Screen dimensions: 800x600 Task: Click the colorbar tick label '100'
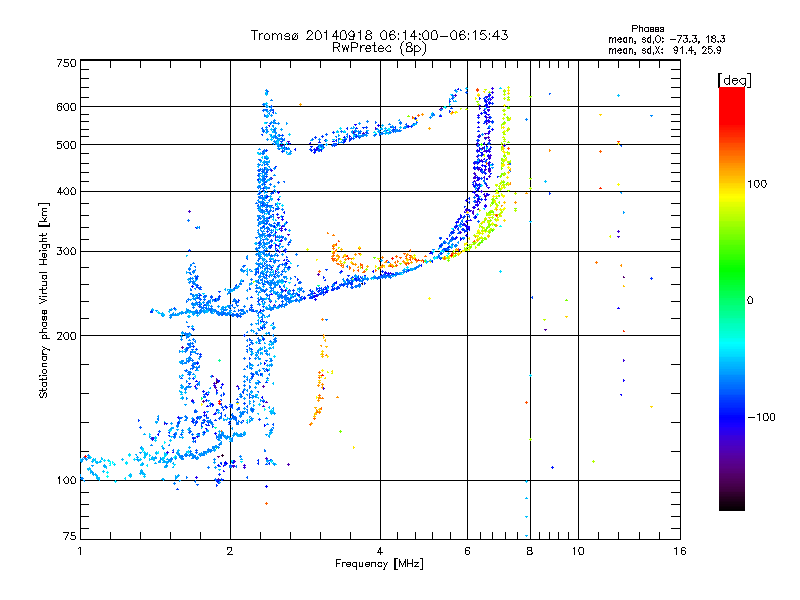coord(757,184)
